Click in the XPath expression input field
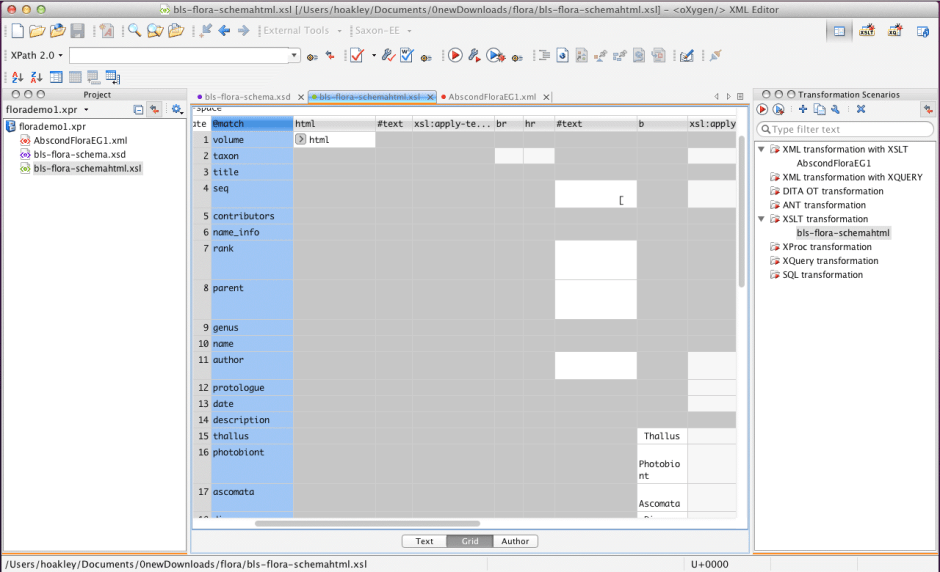Viewport: 940px width, 572px height. pos(179,55)
